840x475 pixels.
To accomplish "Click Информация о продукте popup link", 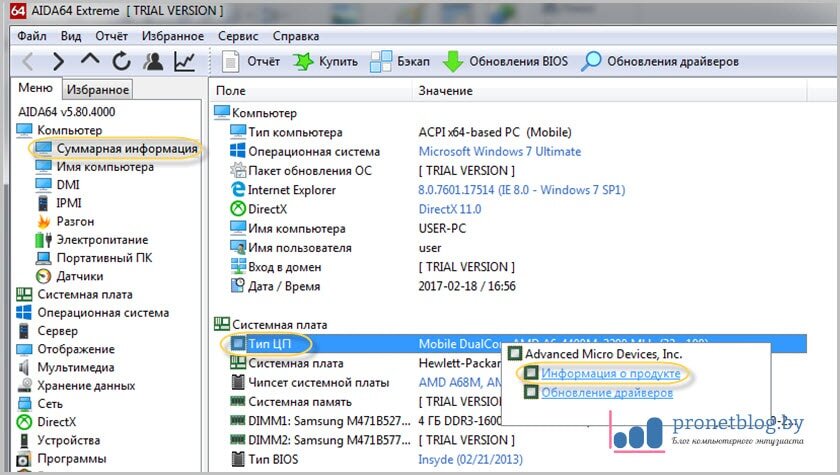I will (x=610, y=373).
